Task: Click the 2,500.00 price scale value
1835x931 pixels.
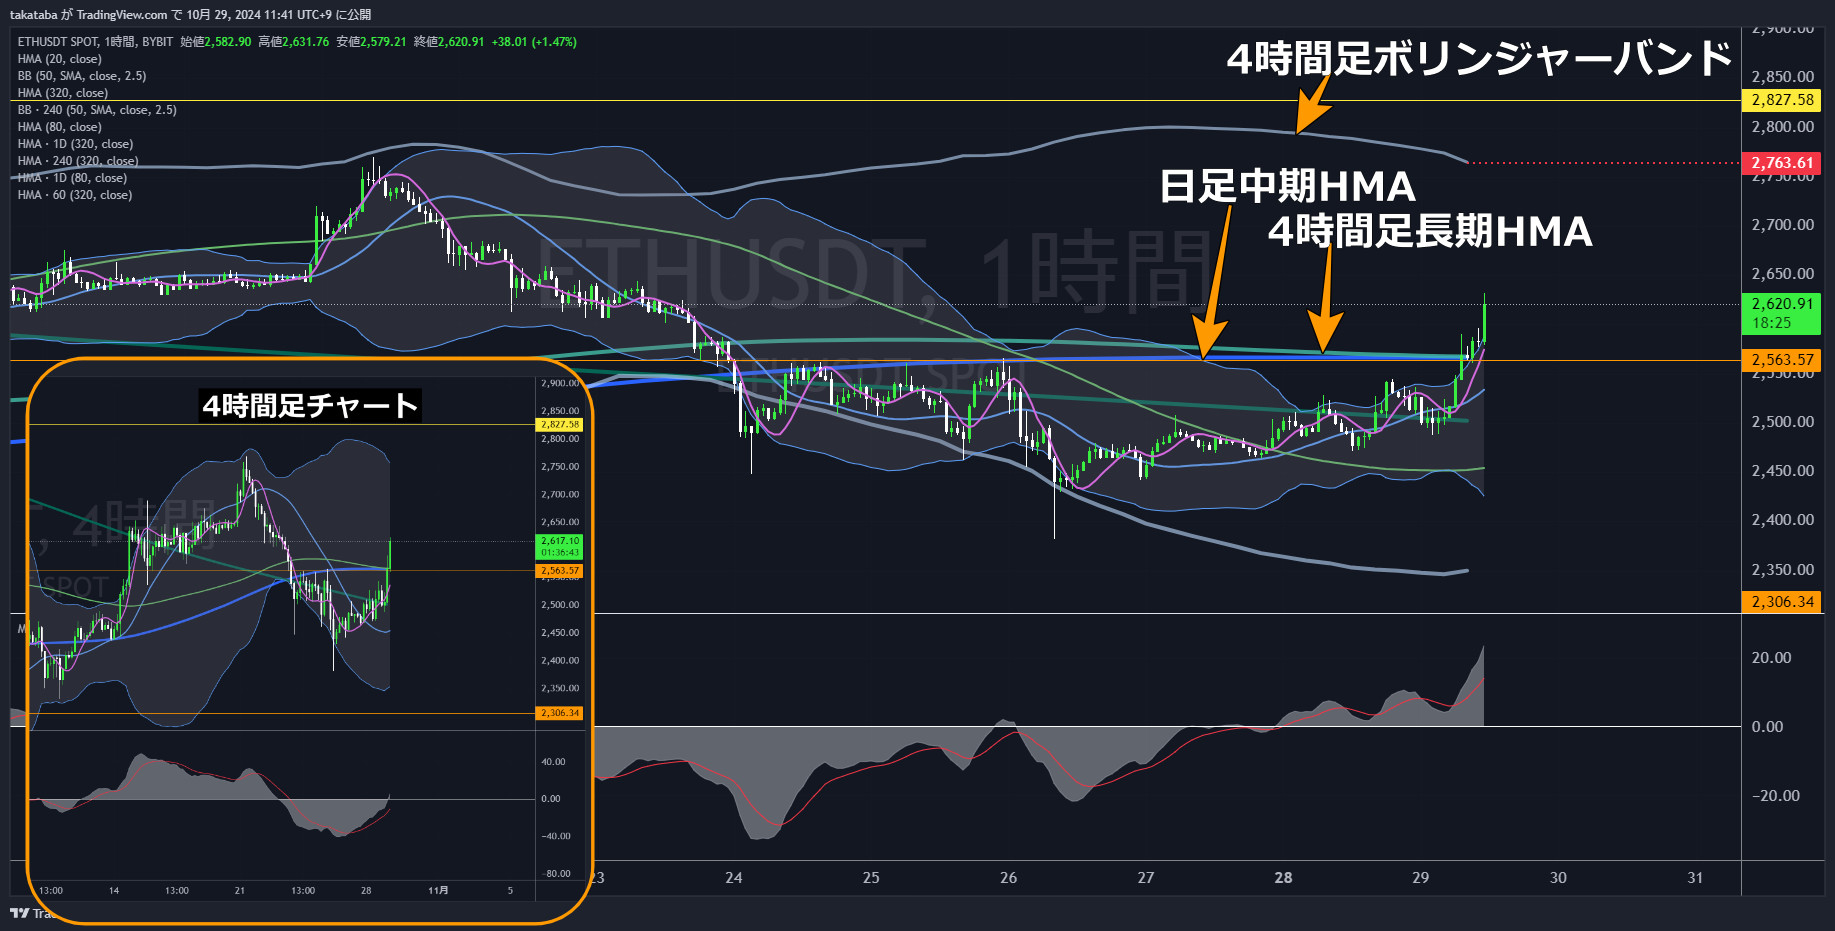Action: click(x=1782, y=422)
